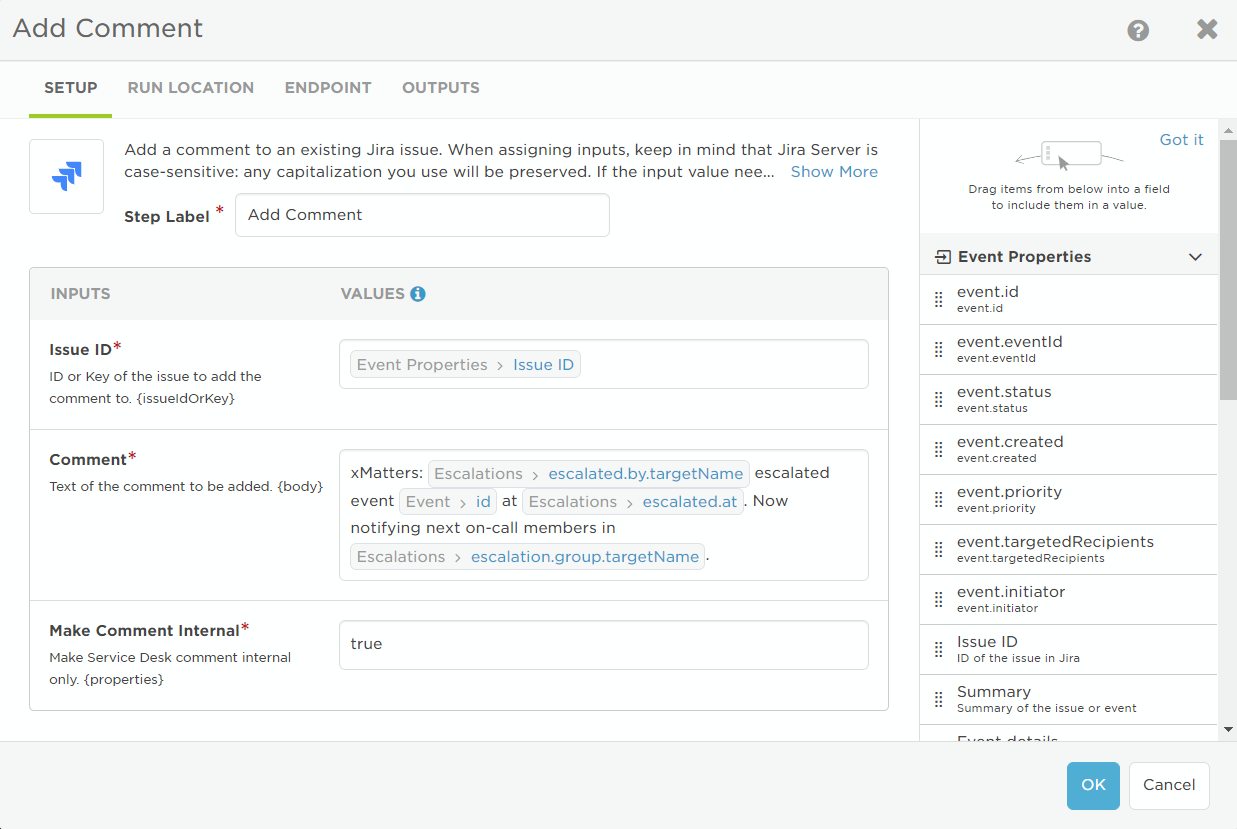Grab the drag handle for event.created
The height and width of the screenshot is (829, 1237).
pos(938,449)
